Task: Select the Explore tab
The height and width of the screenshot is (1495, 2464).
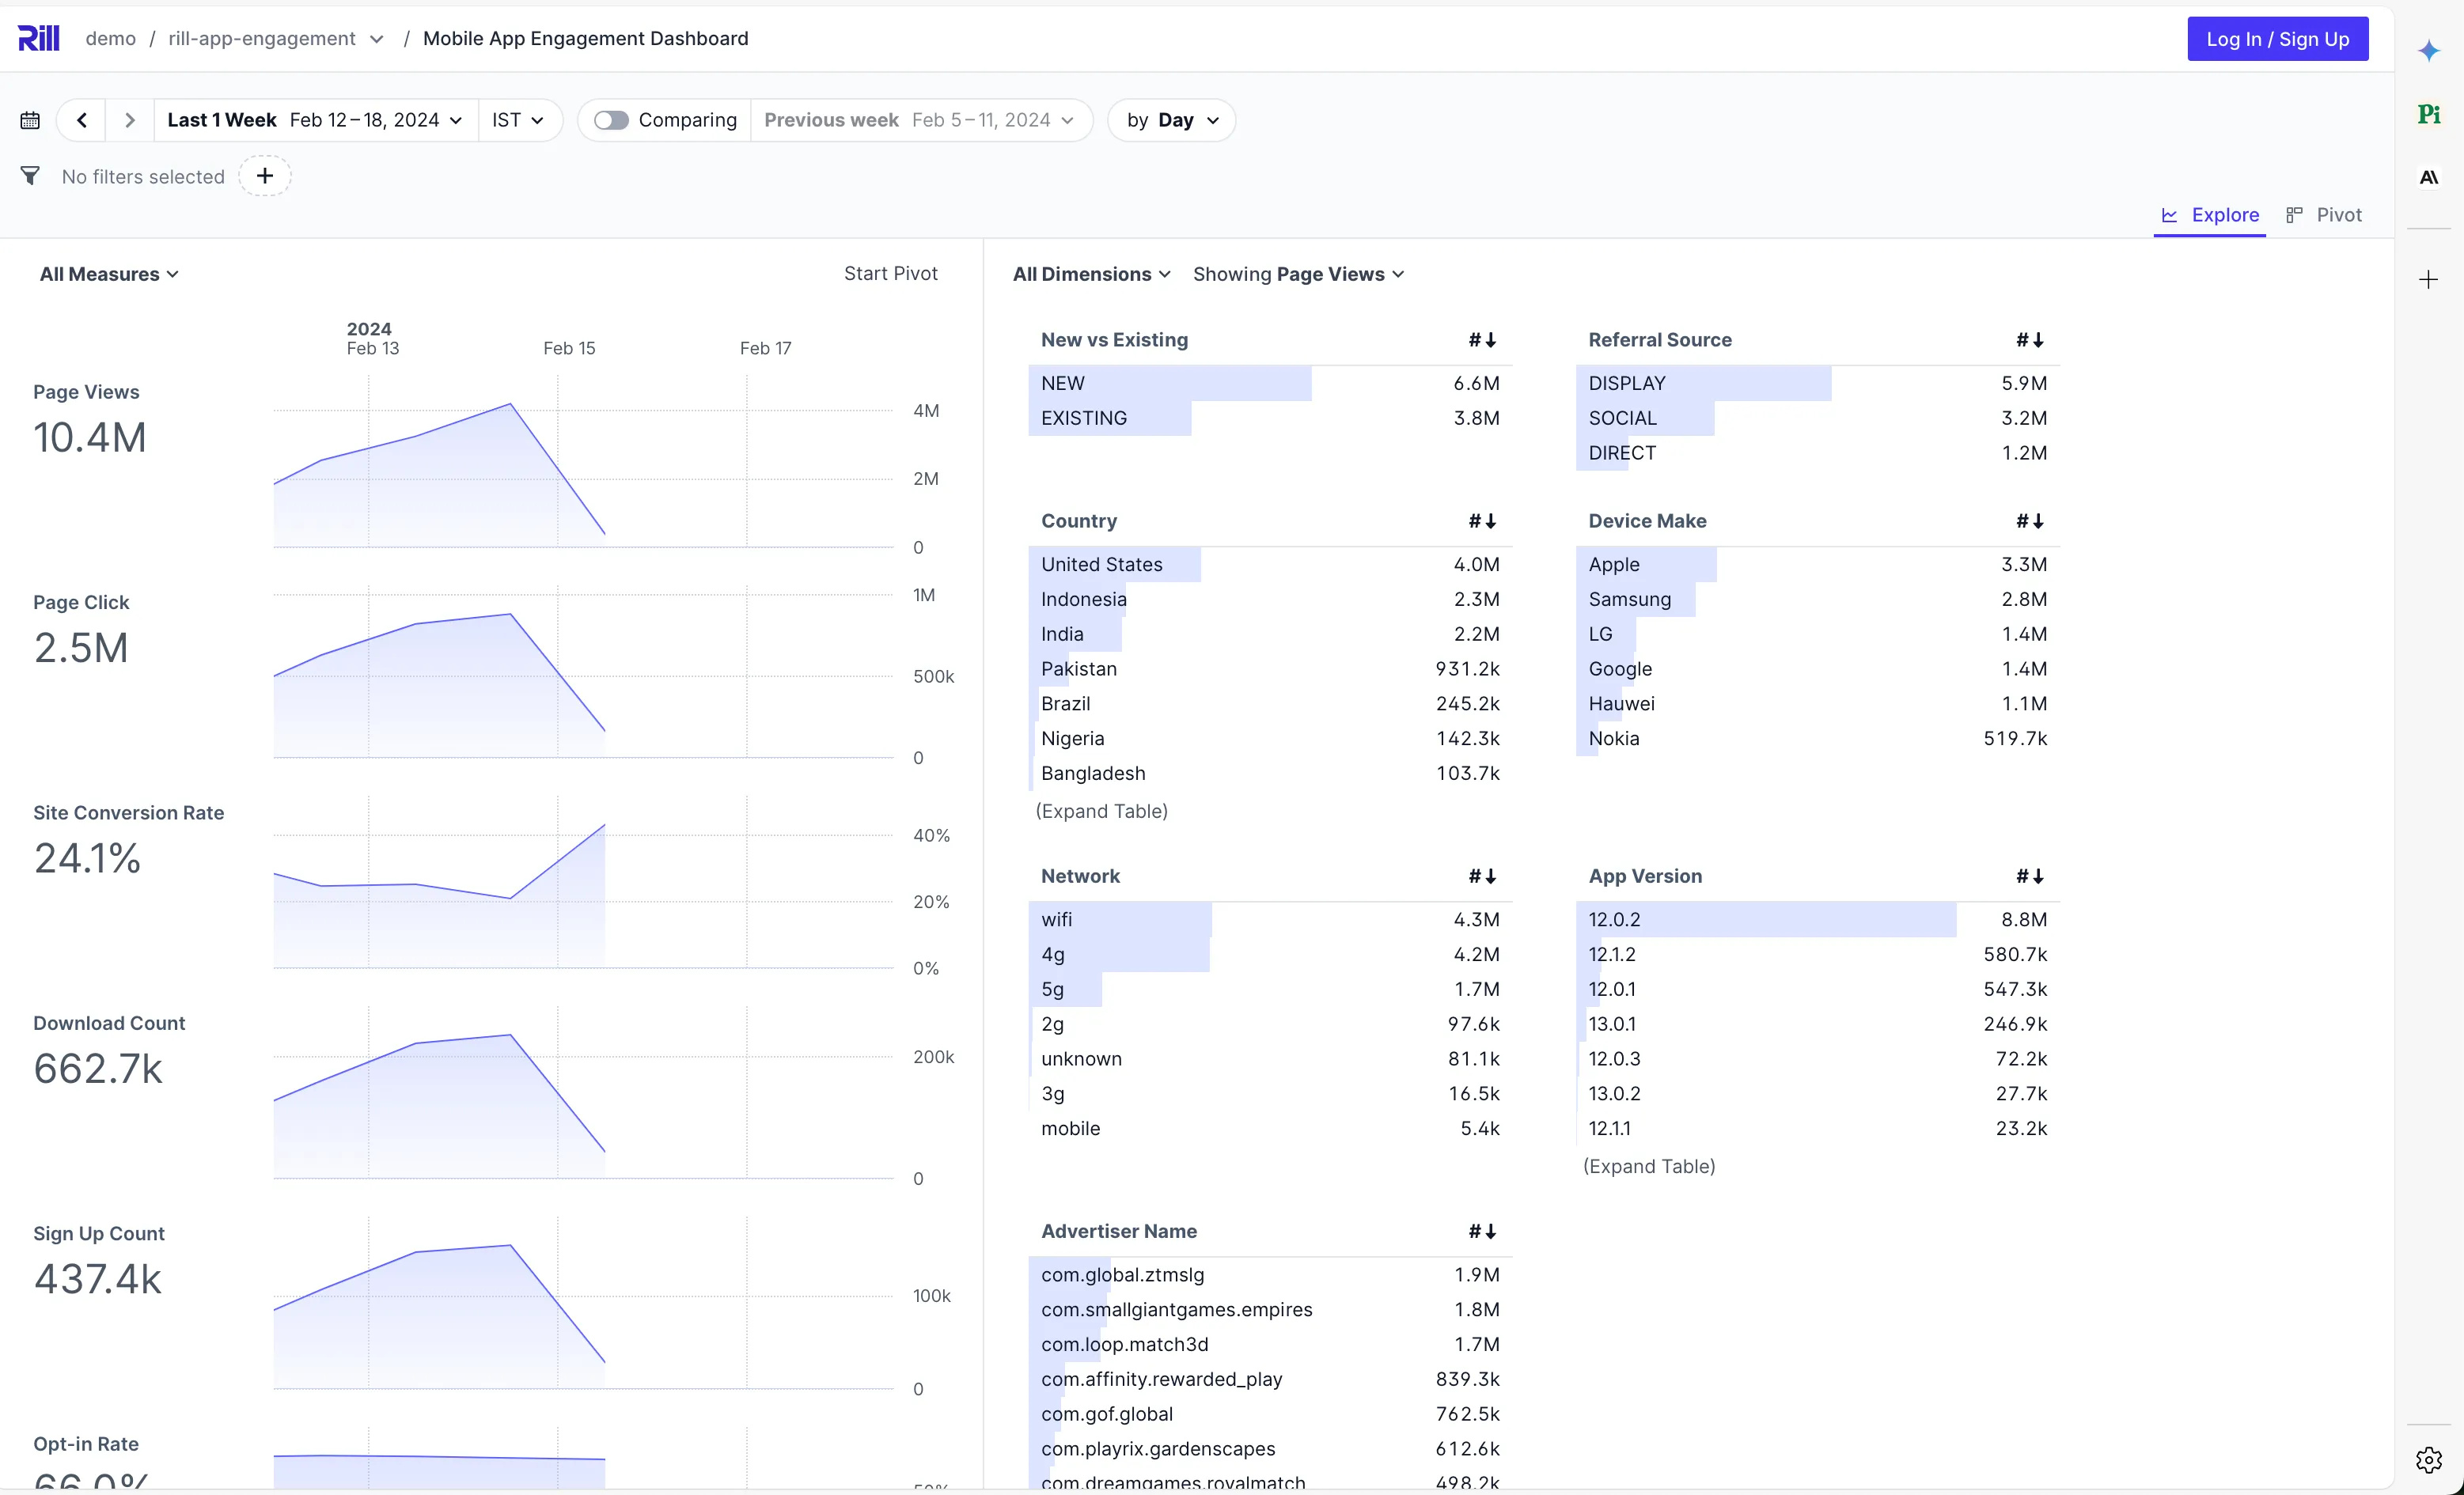Action: pyautogui.click(x=2210, y=215)
